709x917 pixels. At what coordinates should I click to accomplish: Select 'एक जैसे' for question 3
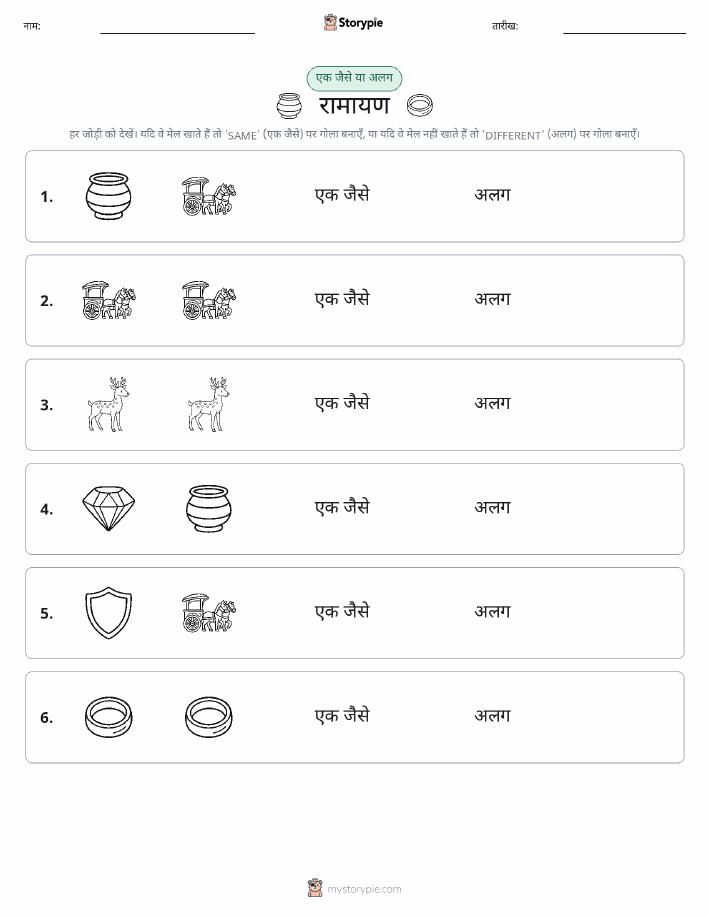pyautogui.click(x=342, y=403)
